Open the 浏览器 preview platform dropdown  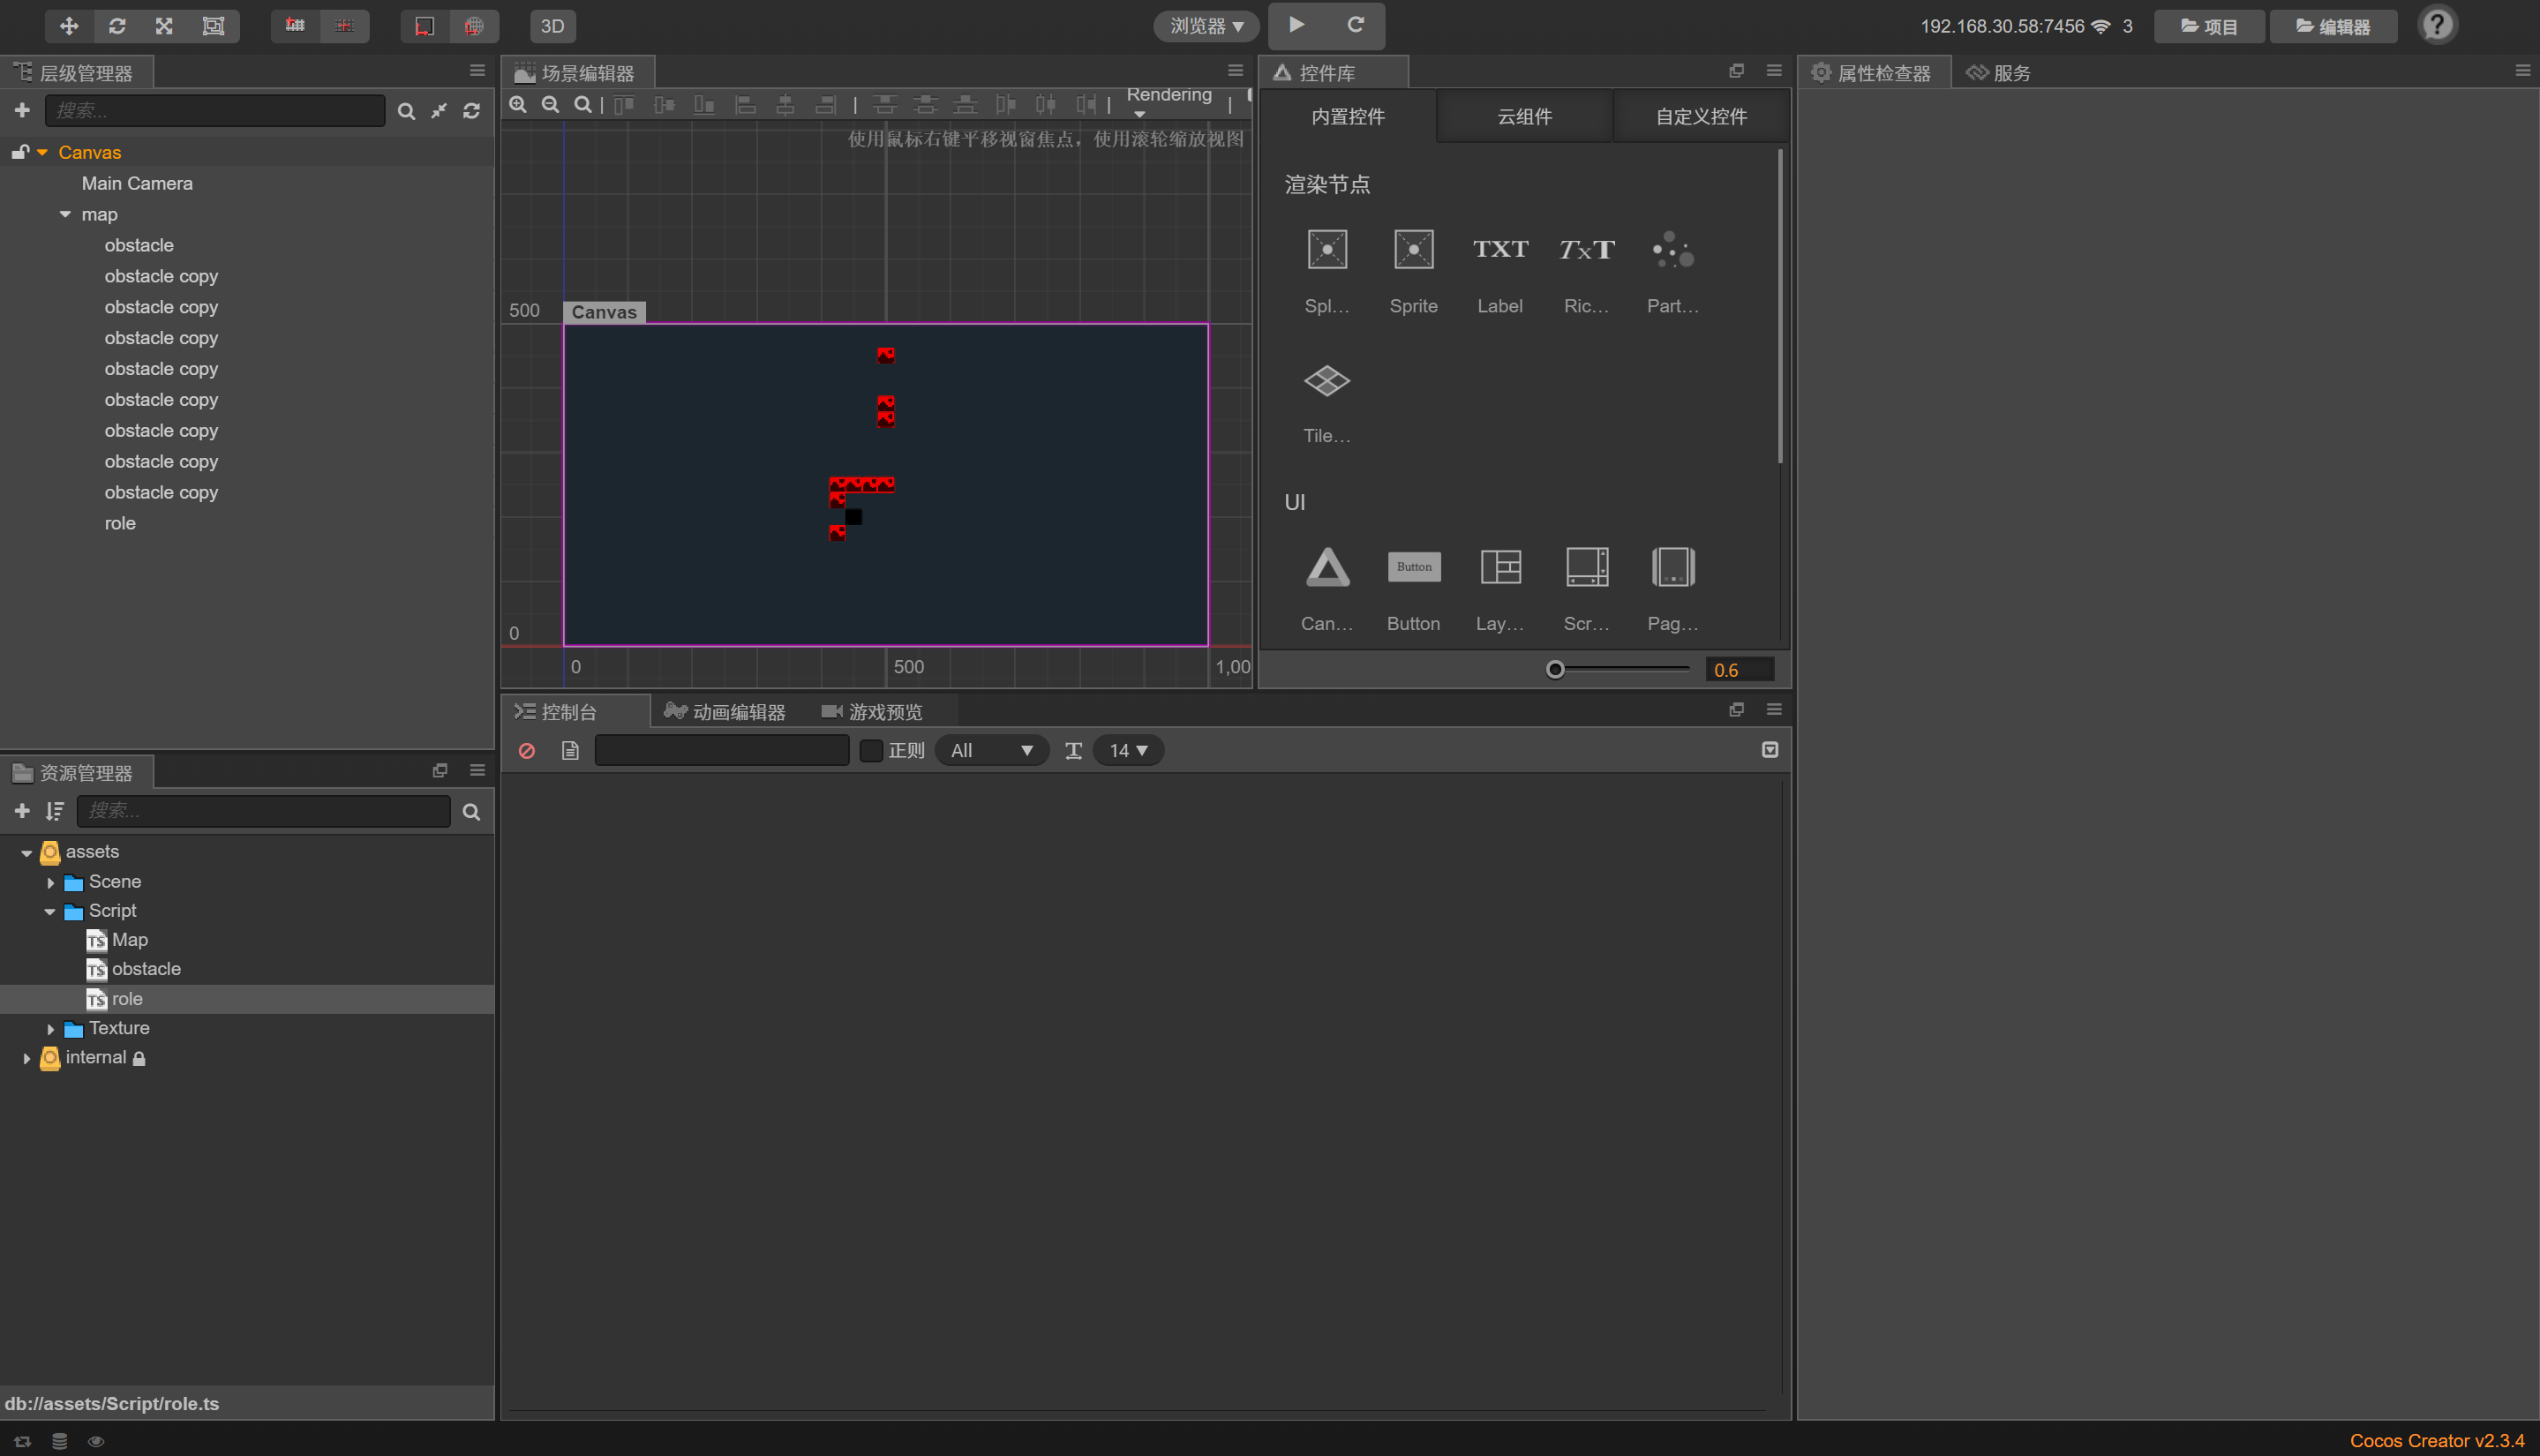click(x=1206, y=26)
